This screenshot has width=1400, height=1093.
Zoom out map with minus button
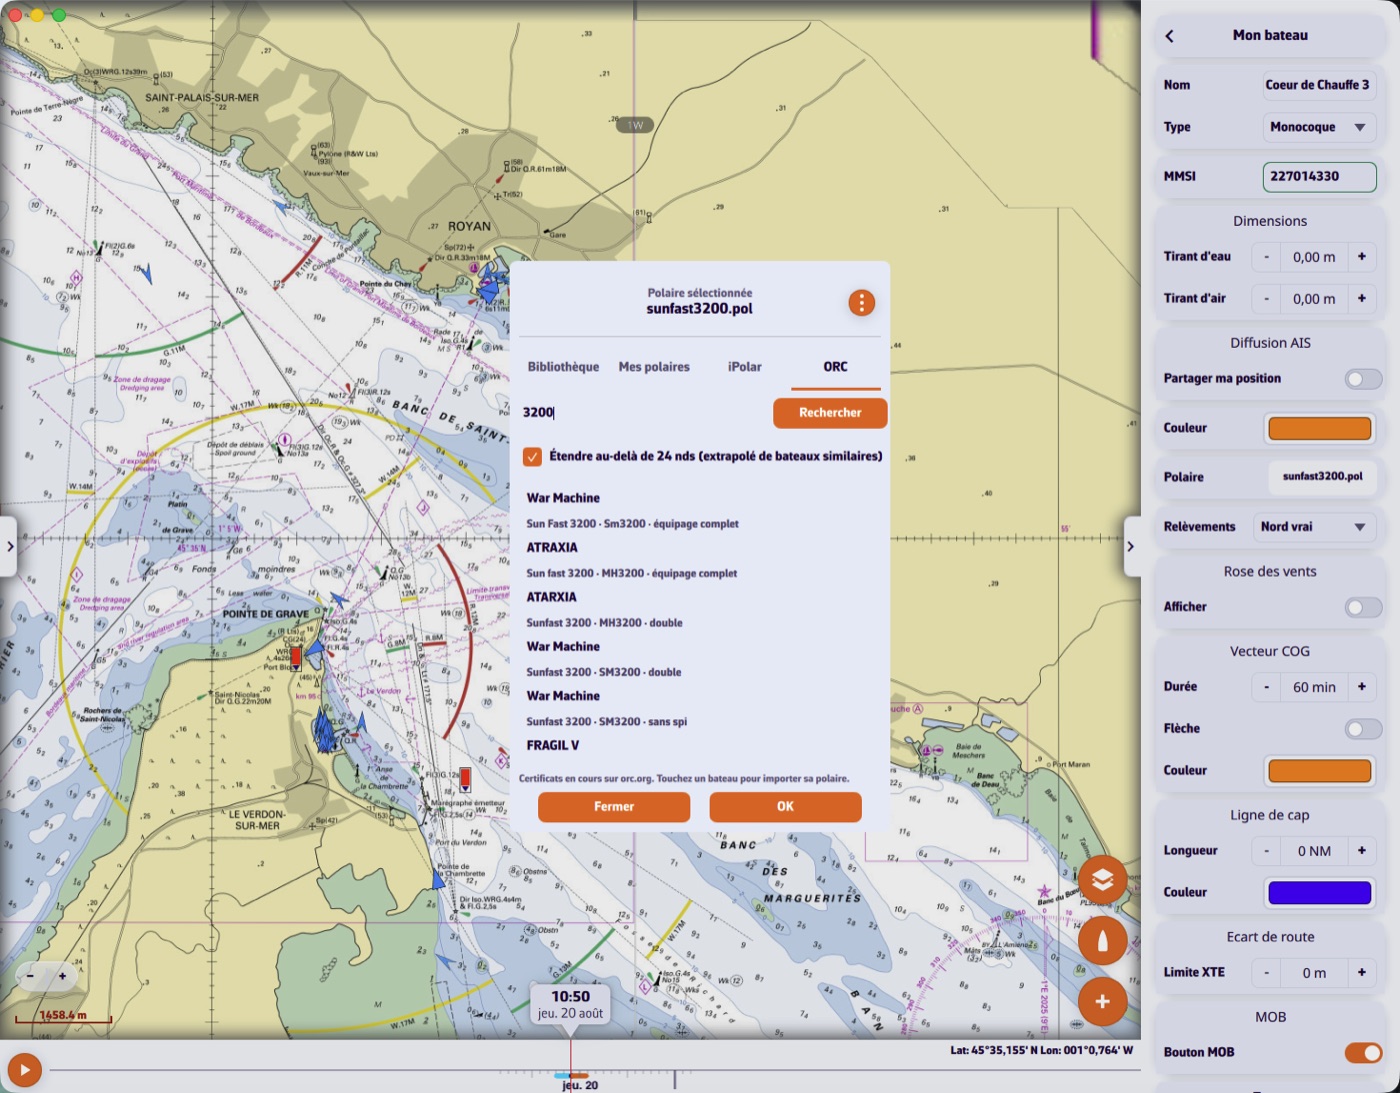coord(31,976)
